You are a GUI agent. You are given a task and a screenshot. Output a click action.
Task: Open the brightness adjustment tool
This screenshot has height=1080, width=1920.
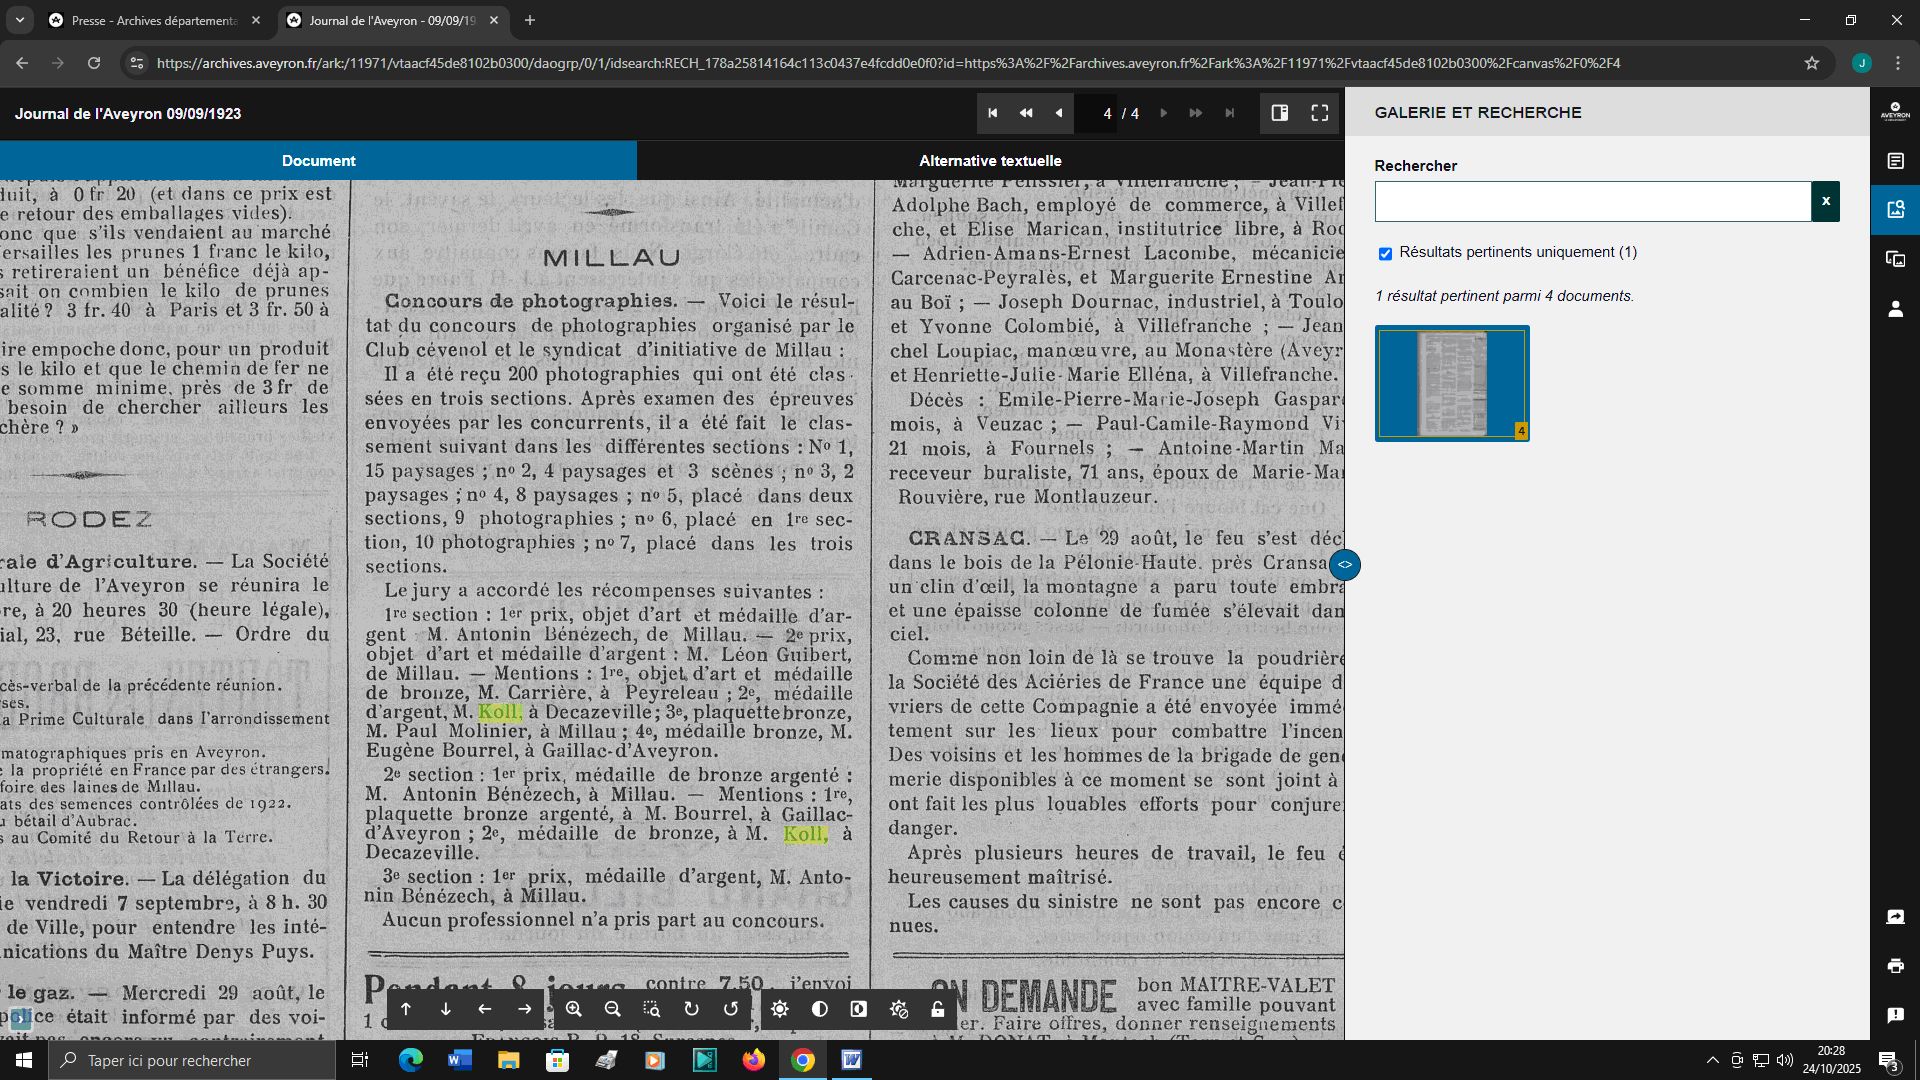(780, 1010)
